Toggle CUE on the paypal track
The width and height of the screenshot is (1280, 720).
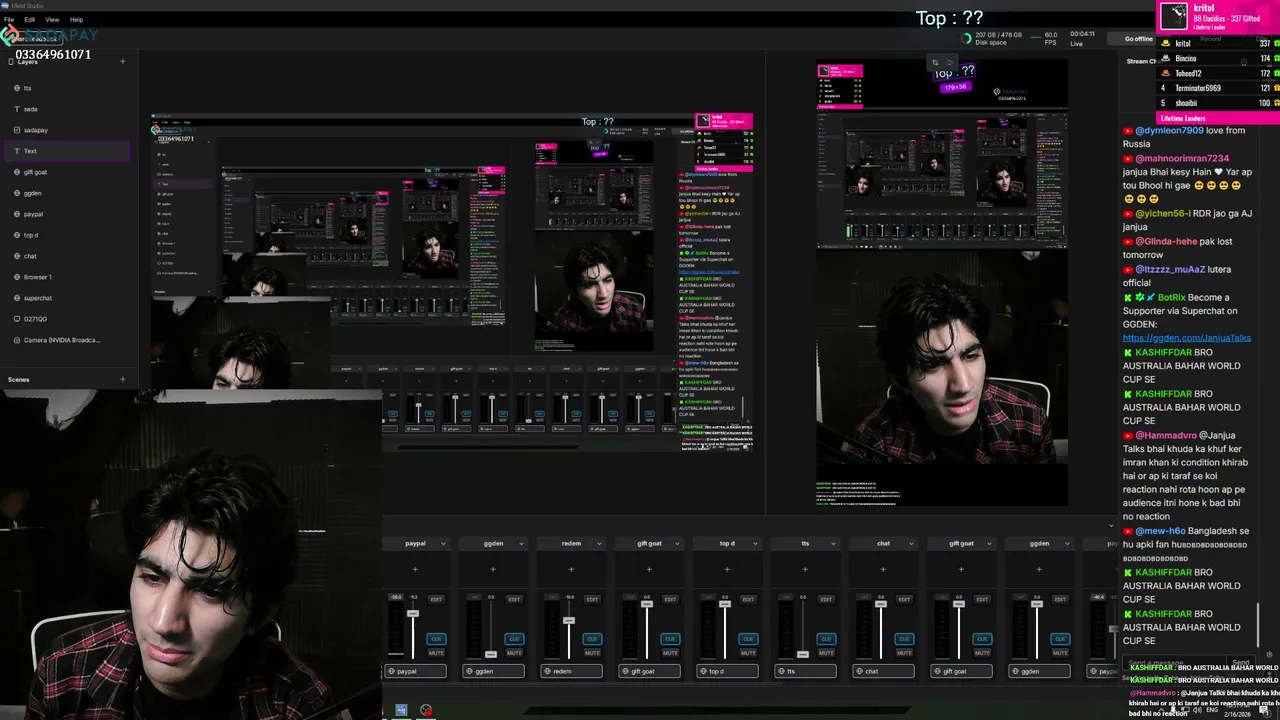(436, 639)
